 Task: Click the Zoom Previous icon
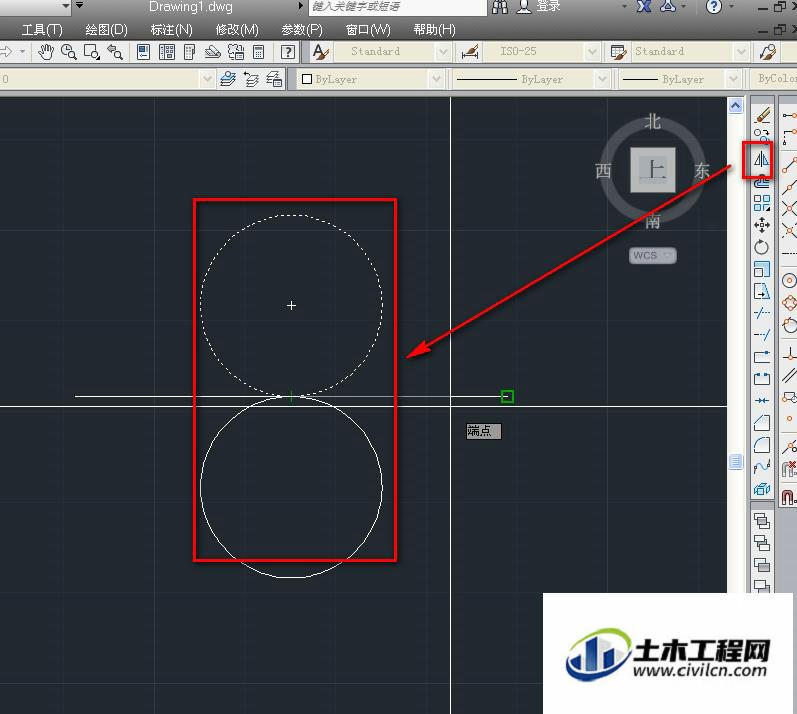[x=115, y=52]
